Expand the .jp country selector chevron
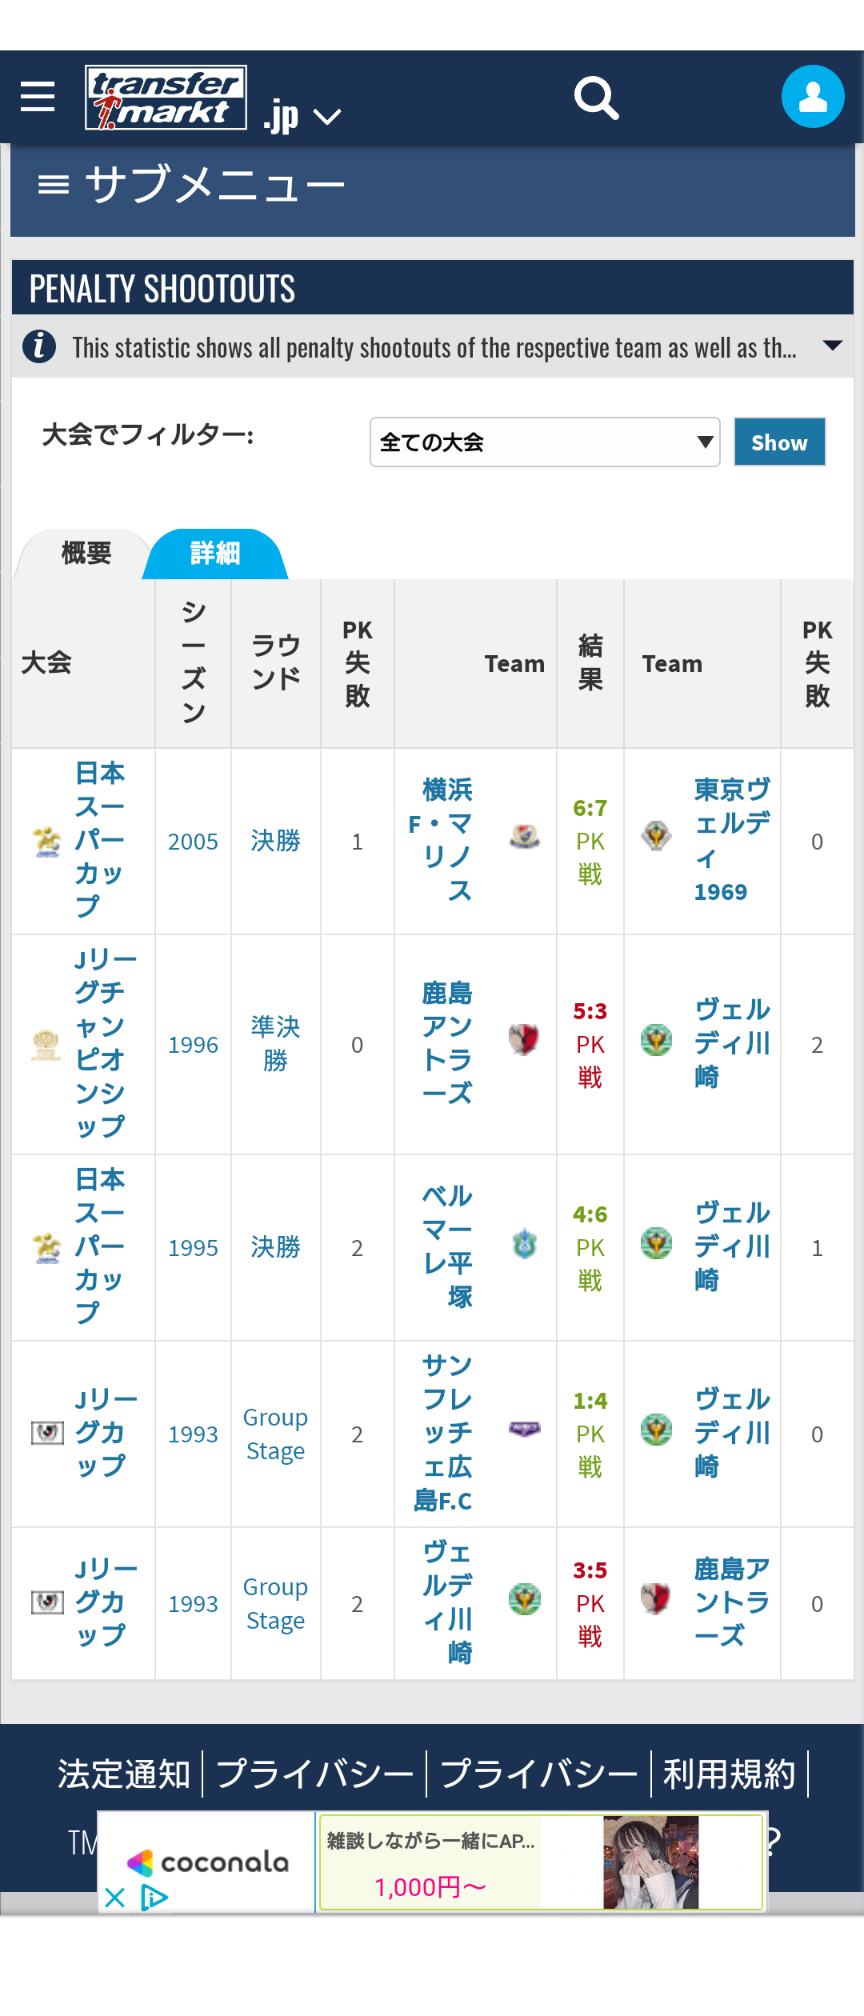 (327, 118)
